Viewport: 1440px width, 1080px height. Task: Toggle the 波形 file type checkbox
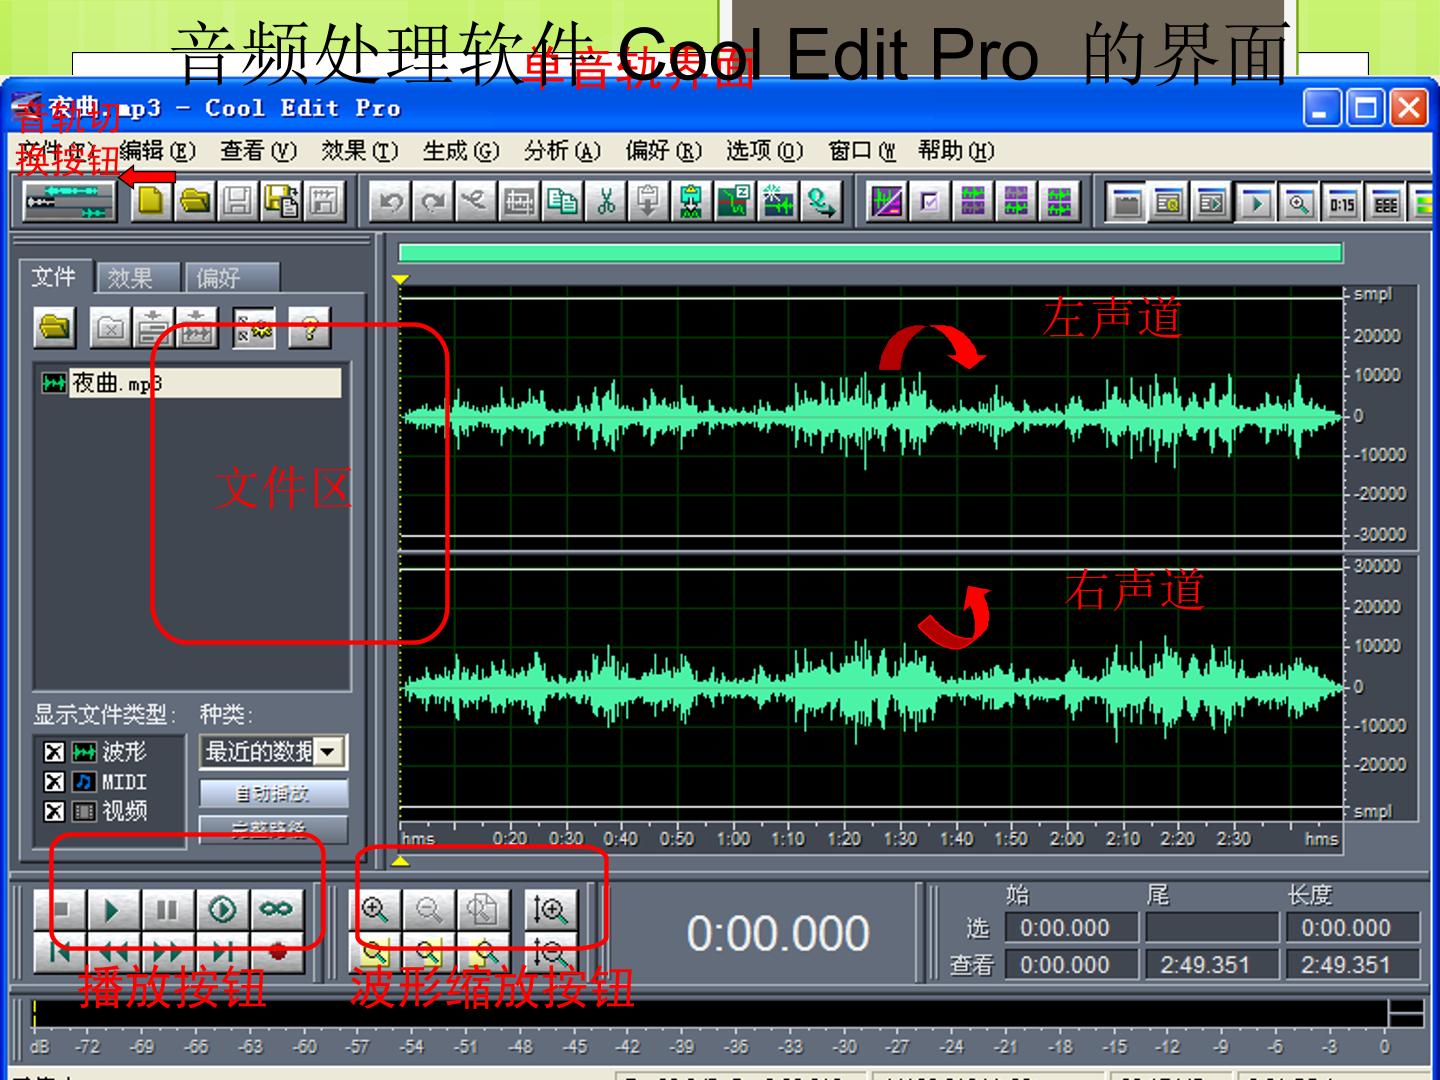point(54,752)
